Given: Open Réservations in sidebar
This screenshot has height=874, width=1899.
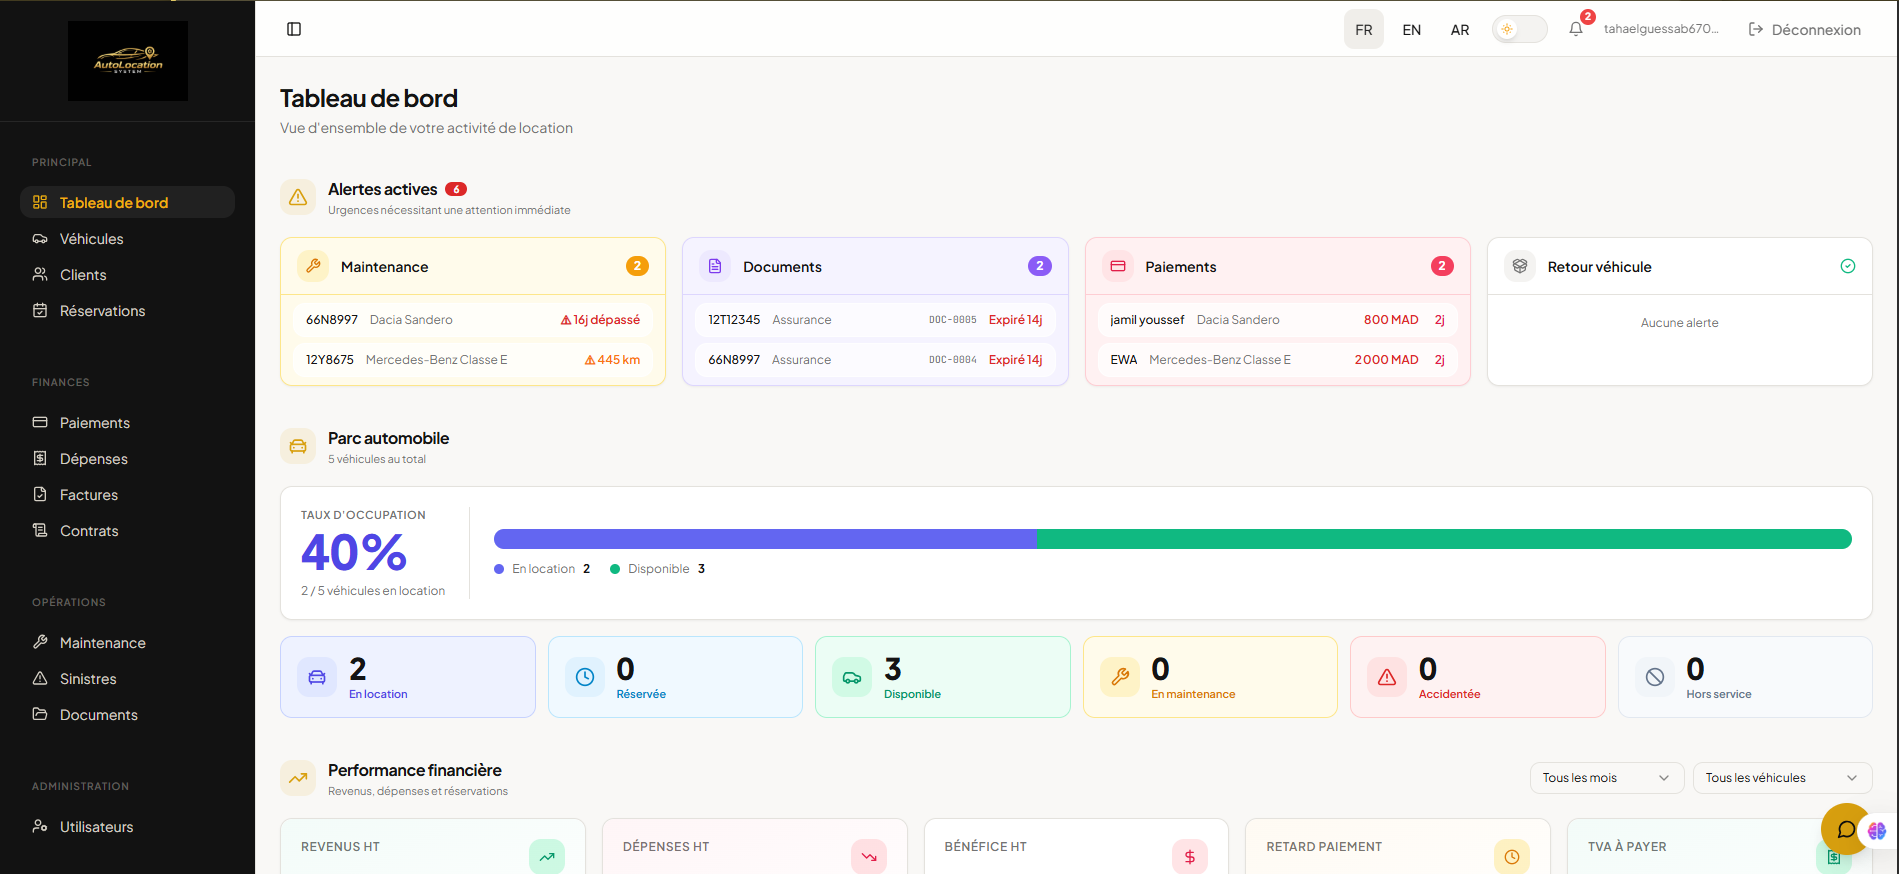Looking at the screenshot, I should [127, 311].
